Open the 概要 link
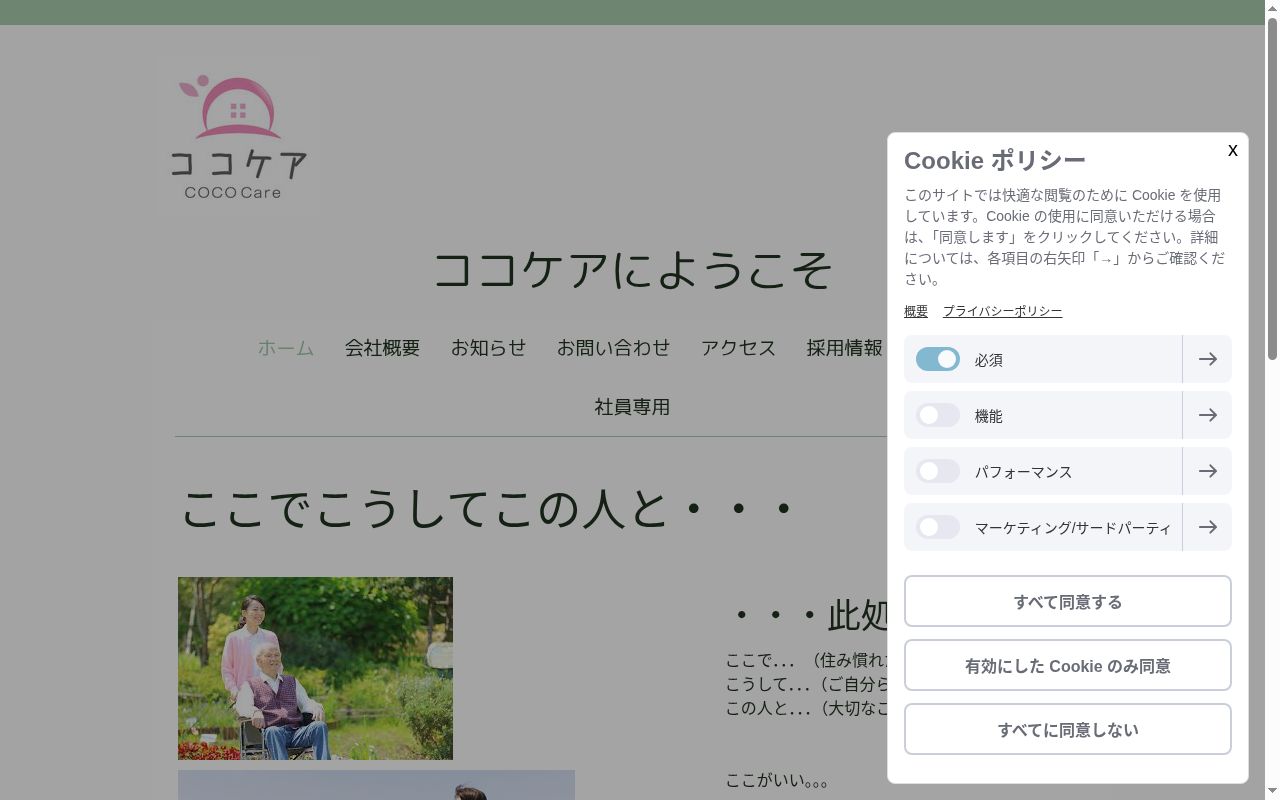 pyautogui.click(x=916, y=311)
